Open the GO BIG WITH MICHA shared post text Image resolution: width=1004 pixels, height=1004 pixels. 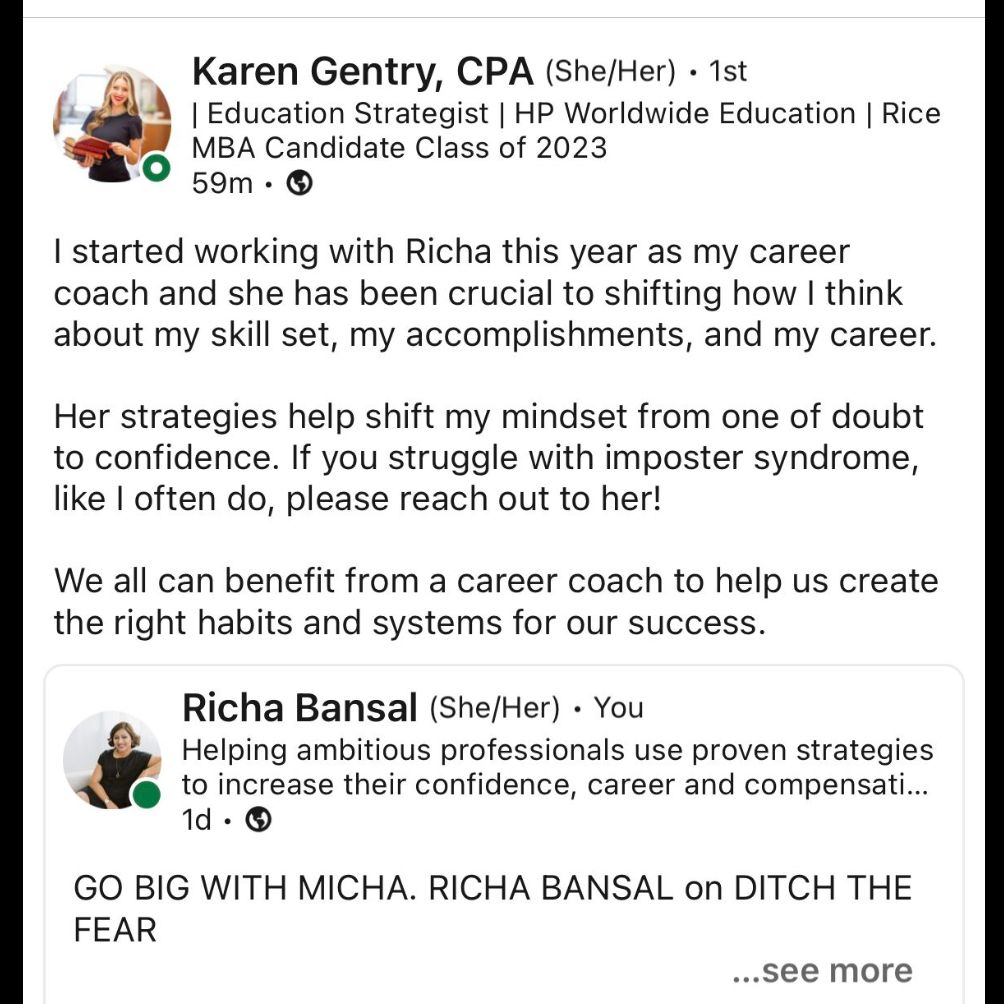tap(492, 909)
